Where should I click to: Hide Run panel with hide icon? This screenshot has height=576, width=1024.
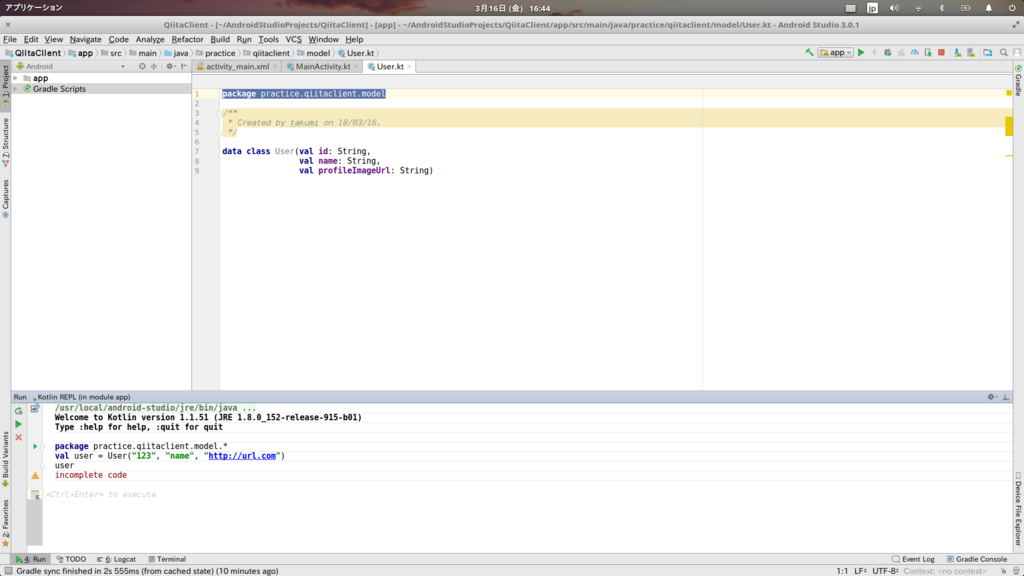[x=1006, y=396]
